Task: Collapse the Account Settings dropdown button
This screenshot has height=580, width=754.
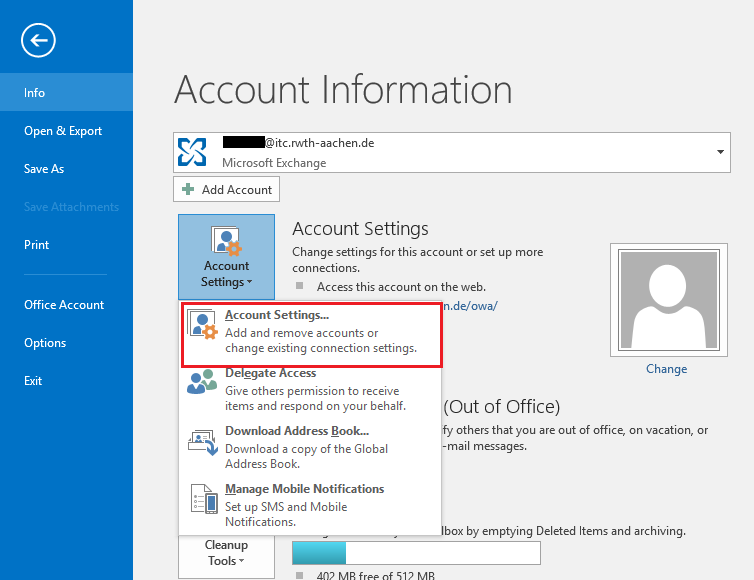Action: click(x=226, y=257)
